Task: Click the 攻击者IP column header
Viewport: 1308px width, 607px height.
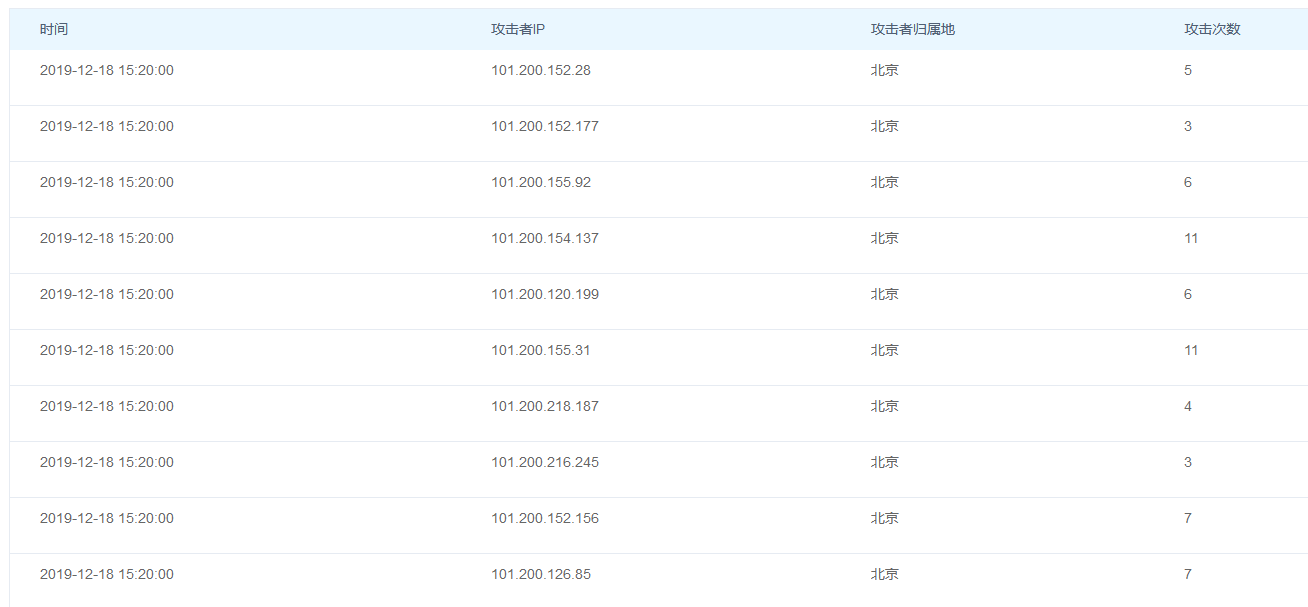Action: 517,29
